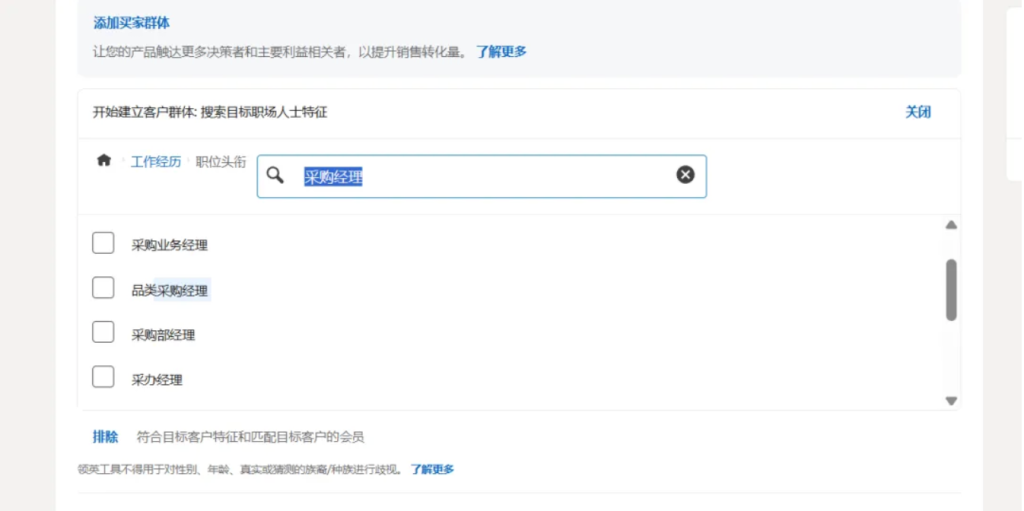Click the chevron after the home icon

click(122, 160)
